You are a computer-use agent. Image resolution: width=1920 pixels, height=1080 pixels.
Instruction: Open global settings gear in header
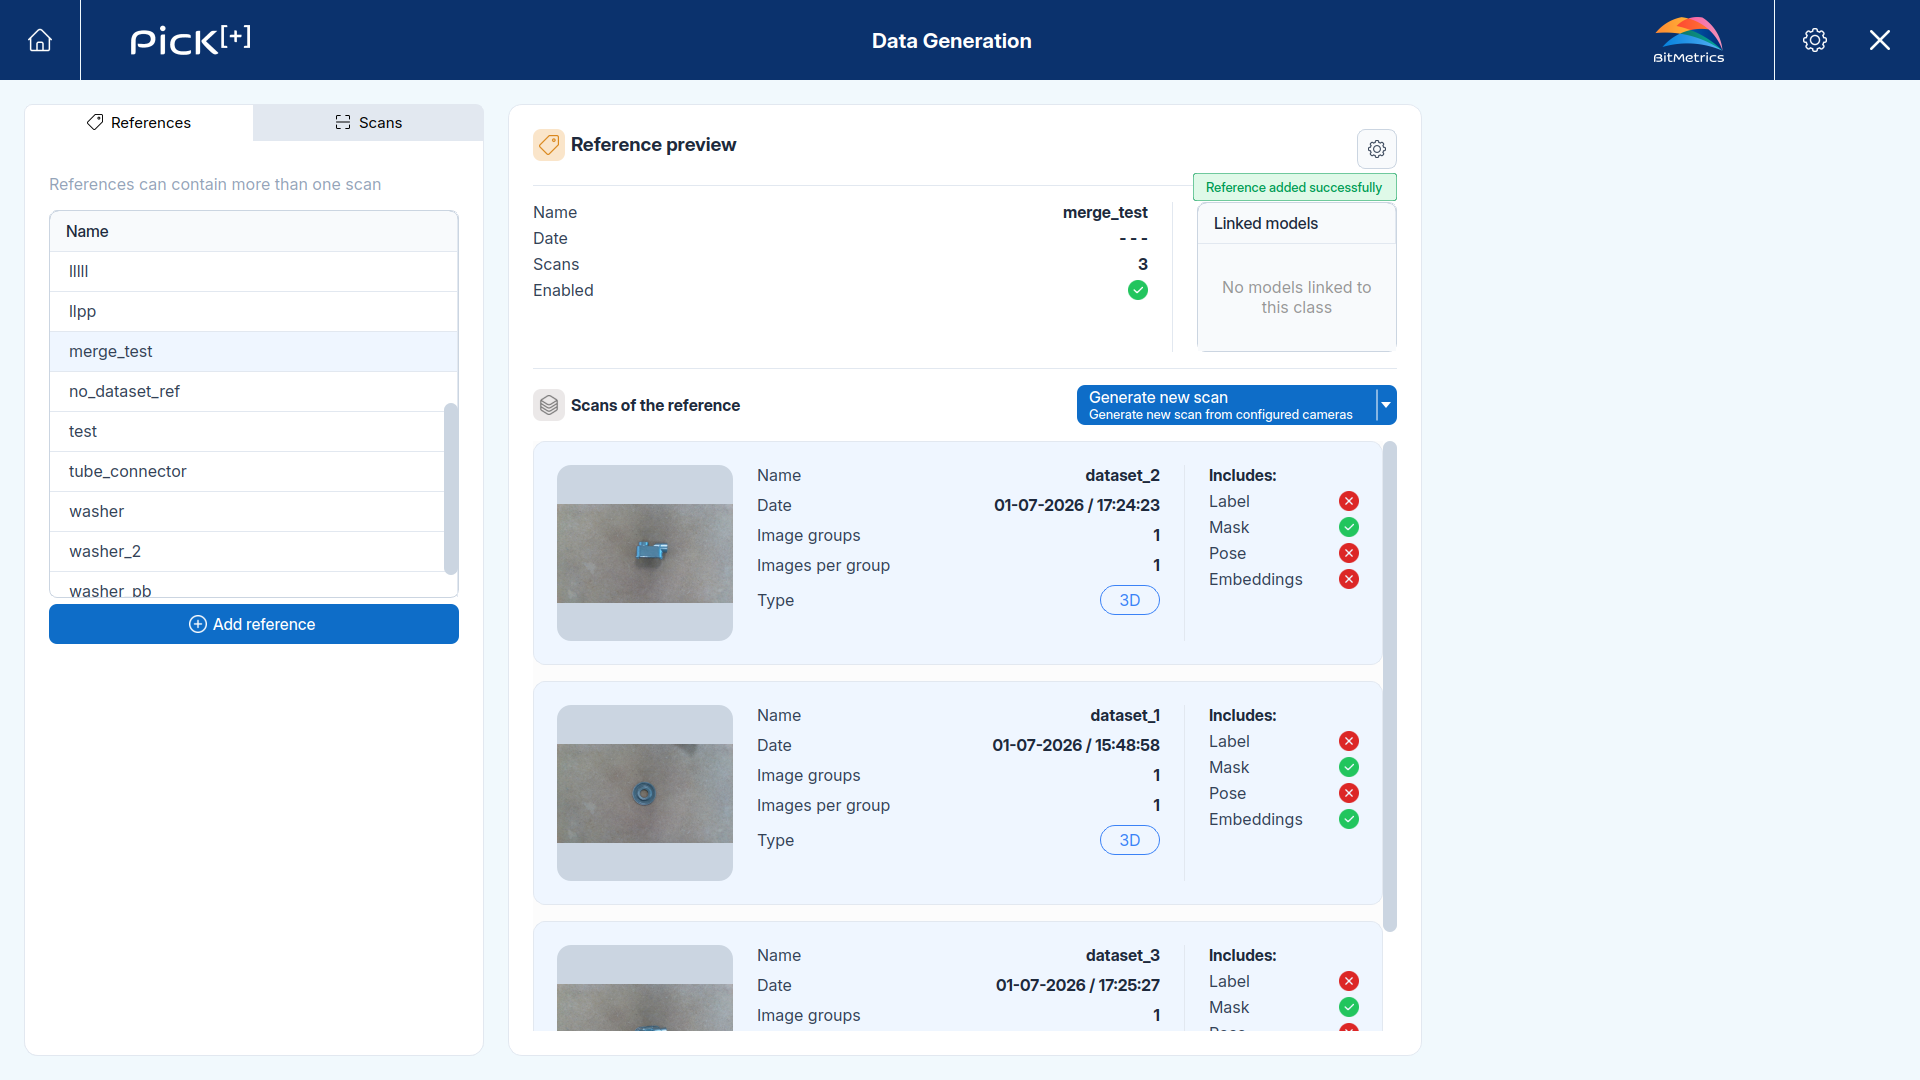(x=1815, y=40)
